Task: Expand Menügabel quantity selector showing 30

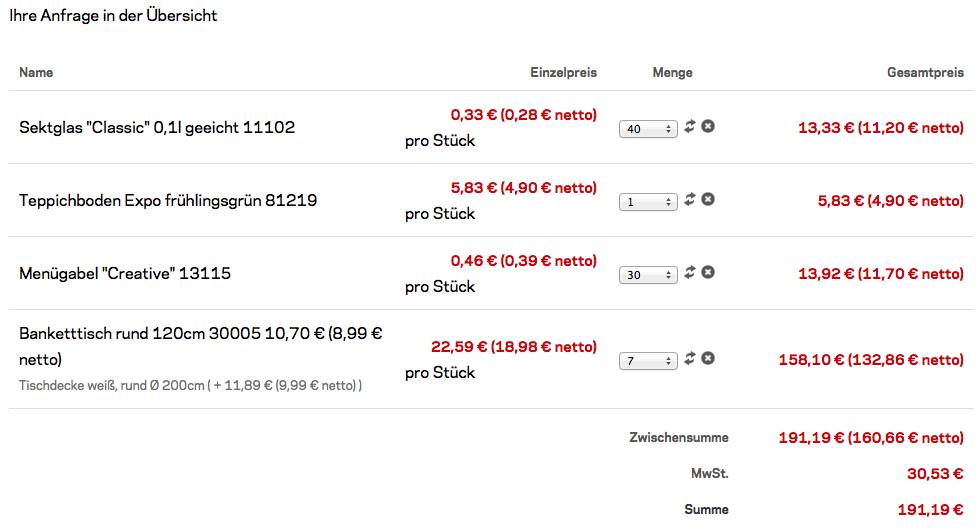Action: pyautogui.click(x=648, y=275)
